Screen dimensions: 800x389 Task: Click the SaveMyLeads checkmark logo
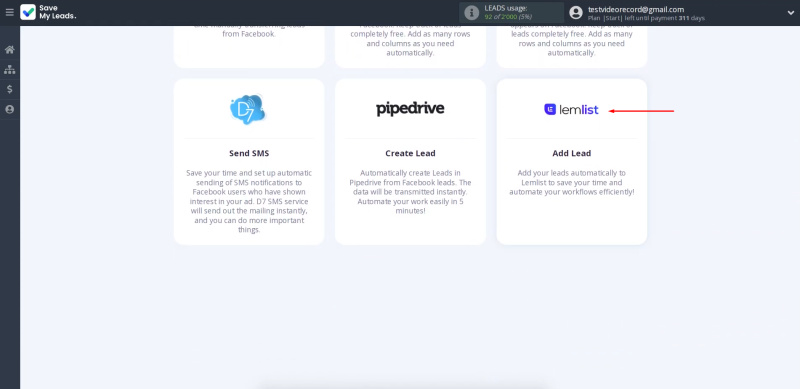click(28, 12)
